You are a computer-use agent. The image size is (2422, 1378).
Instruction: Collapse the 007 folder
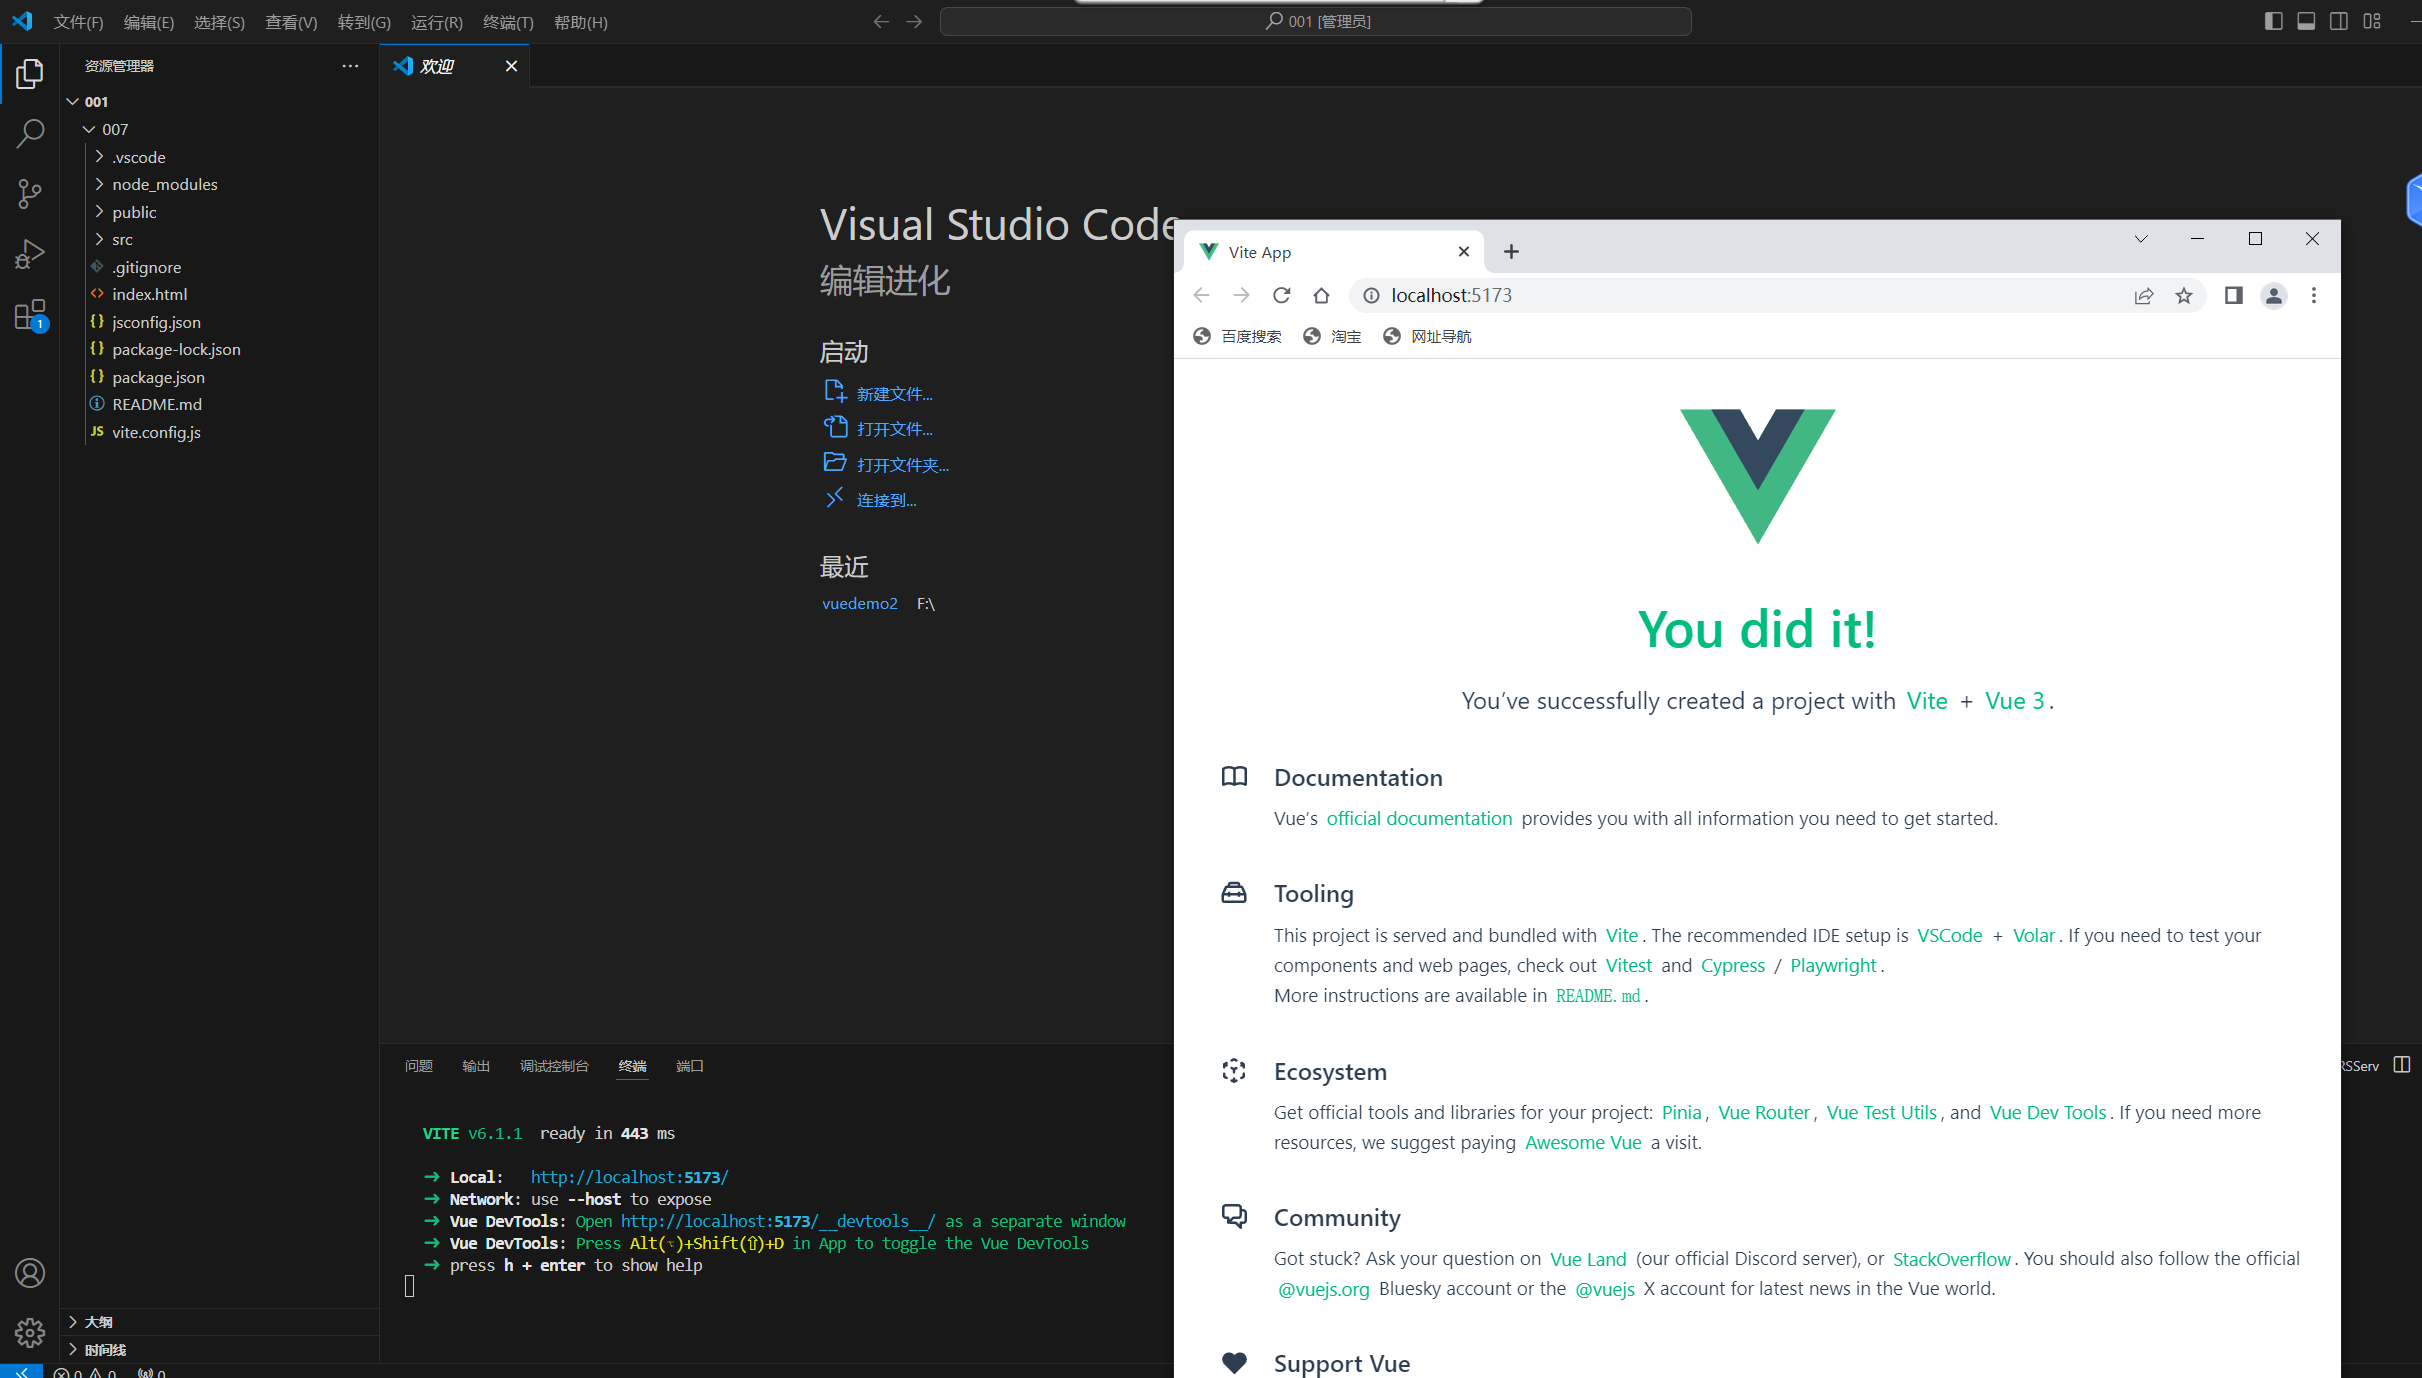coord(89,129)
